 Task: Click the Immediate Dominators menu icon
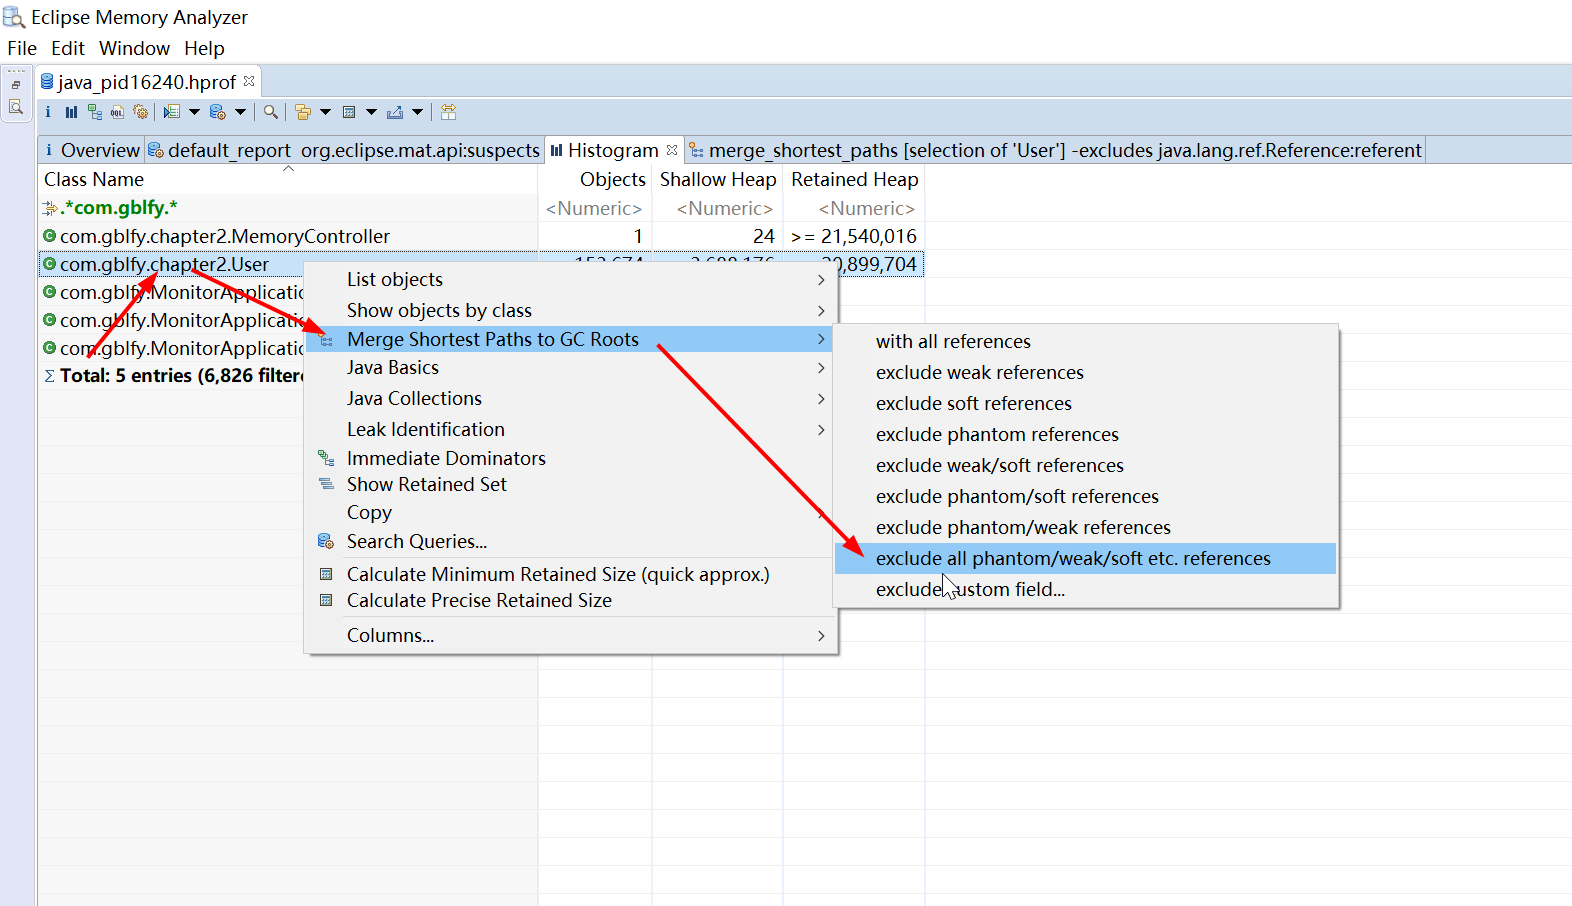[325, 458]
